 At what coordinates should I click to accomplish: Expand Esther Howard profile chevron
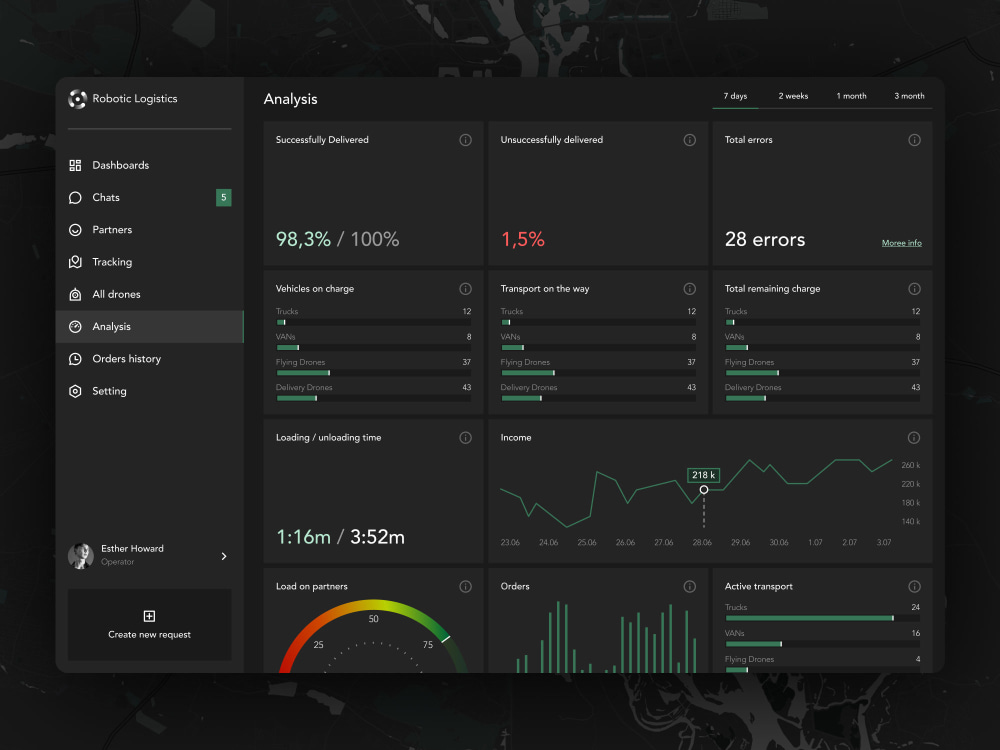224,556
